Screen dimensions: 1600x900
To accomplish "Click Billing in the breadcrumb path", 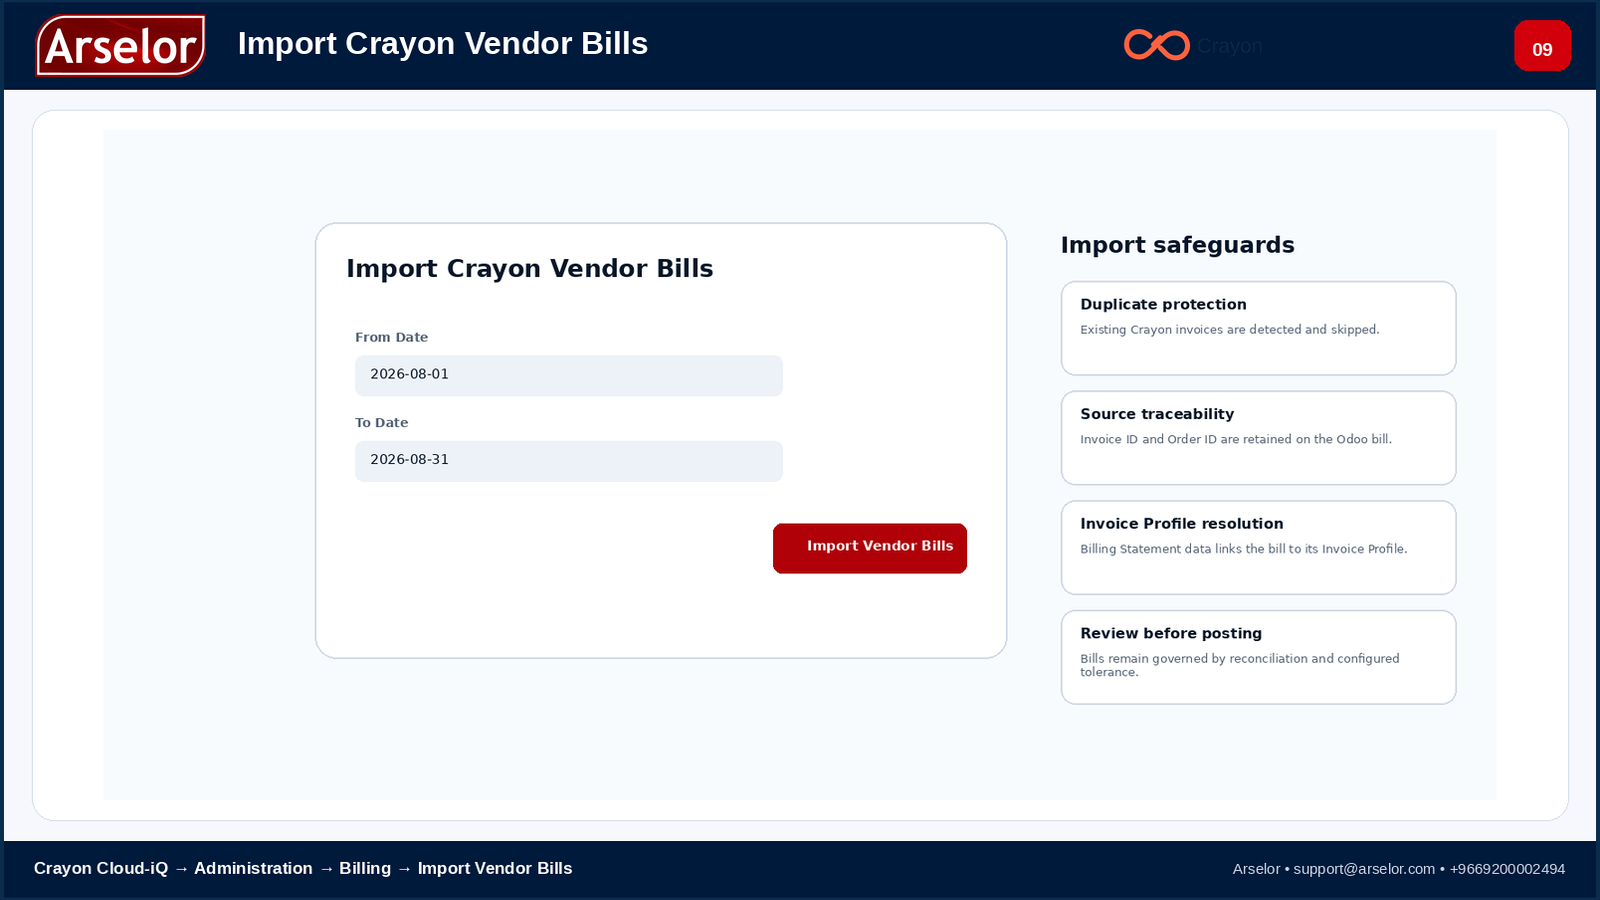I will [x=365, y=868].
